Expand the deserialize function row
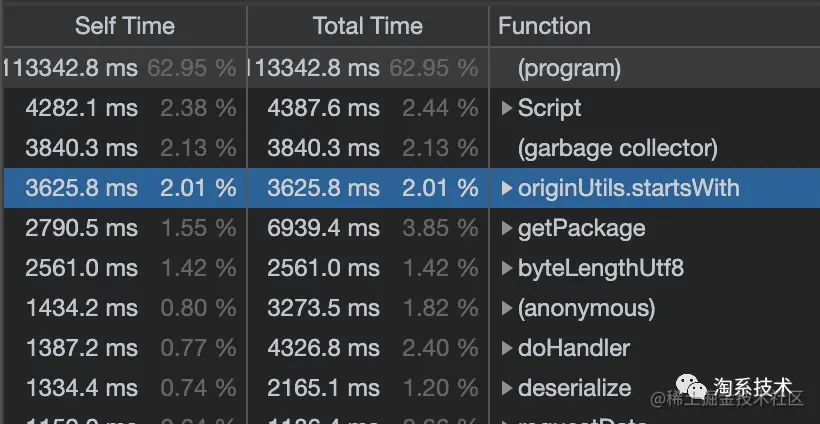The width and height of the screenshot is (820, 424). 507,388
